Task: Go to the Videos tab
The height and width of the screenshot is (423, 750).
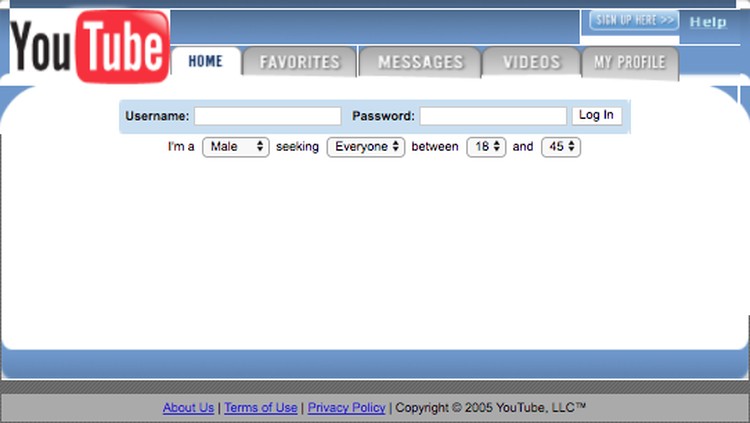Action: 531,62
